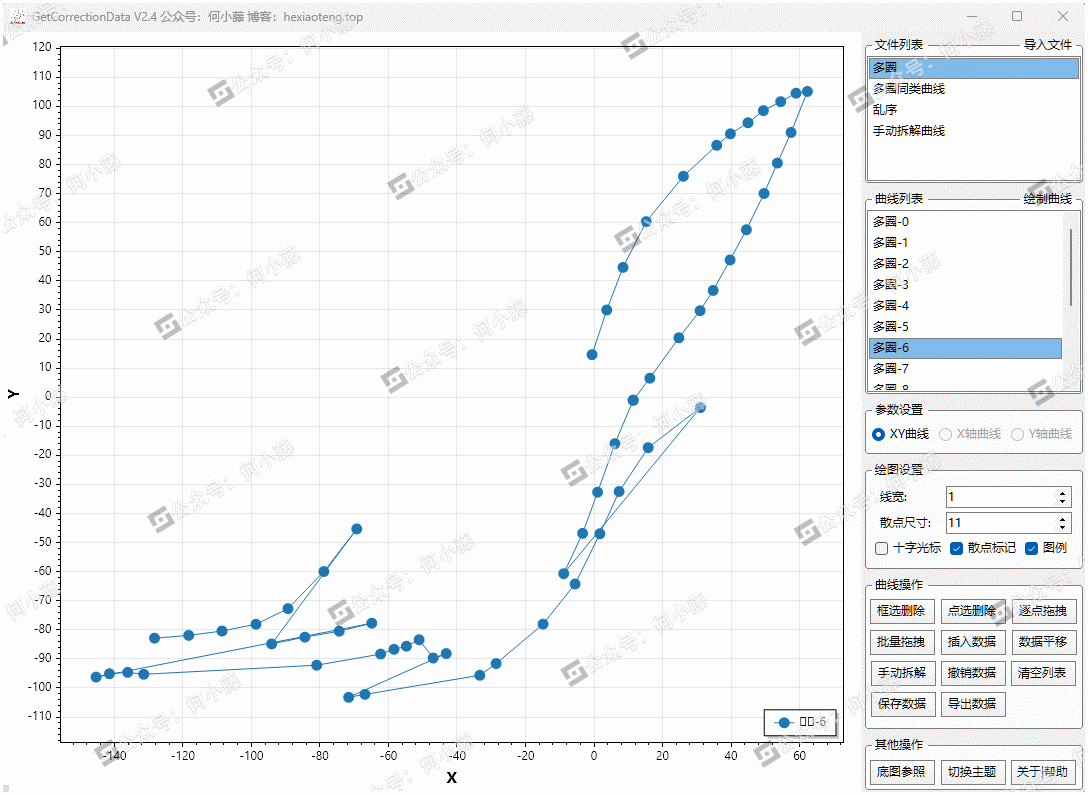Screen dimensions: 1088x795
Task: Enable the 十字光标 crosshair checkbox
Action: tap(881, 548)
